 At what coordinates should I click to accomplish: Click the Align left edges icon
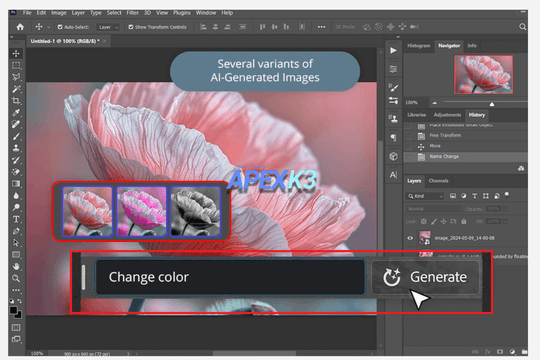pyautogui.click(x=204, y=27)
